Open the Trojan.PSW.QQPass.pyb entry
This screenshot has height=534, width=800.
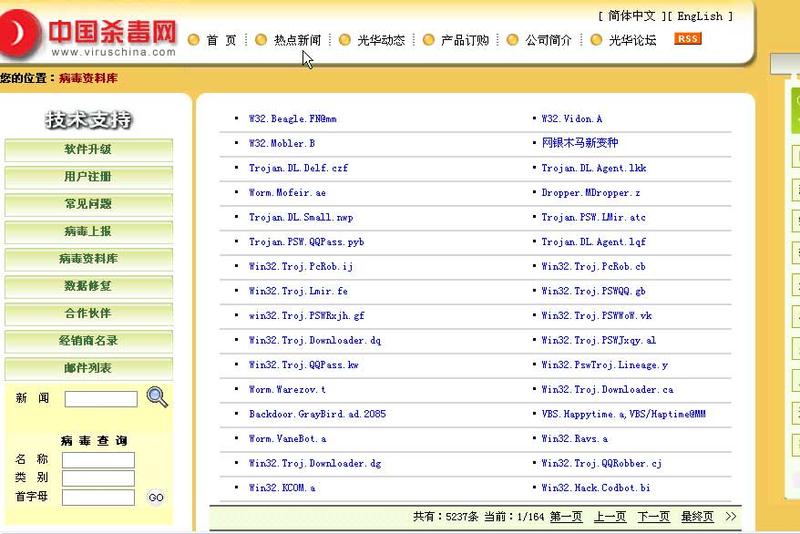(306, 242)
